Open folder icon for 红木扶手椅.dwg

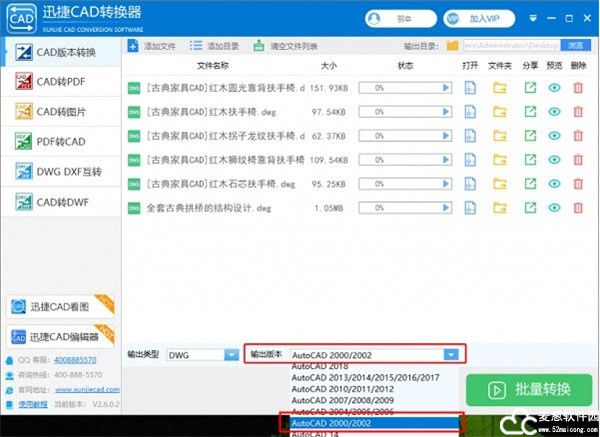[x=500, y=112]
